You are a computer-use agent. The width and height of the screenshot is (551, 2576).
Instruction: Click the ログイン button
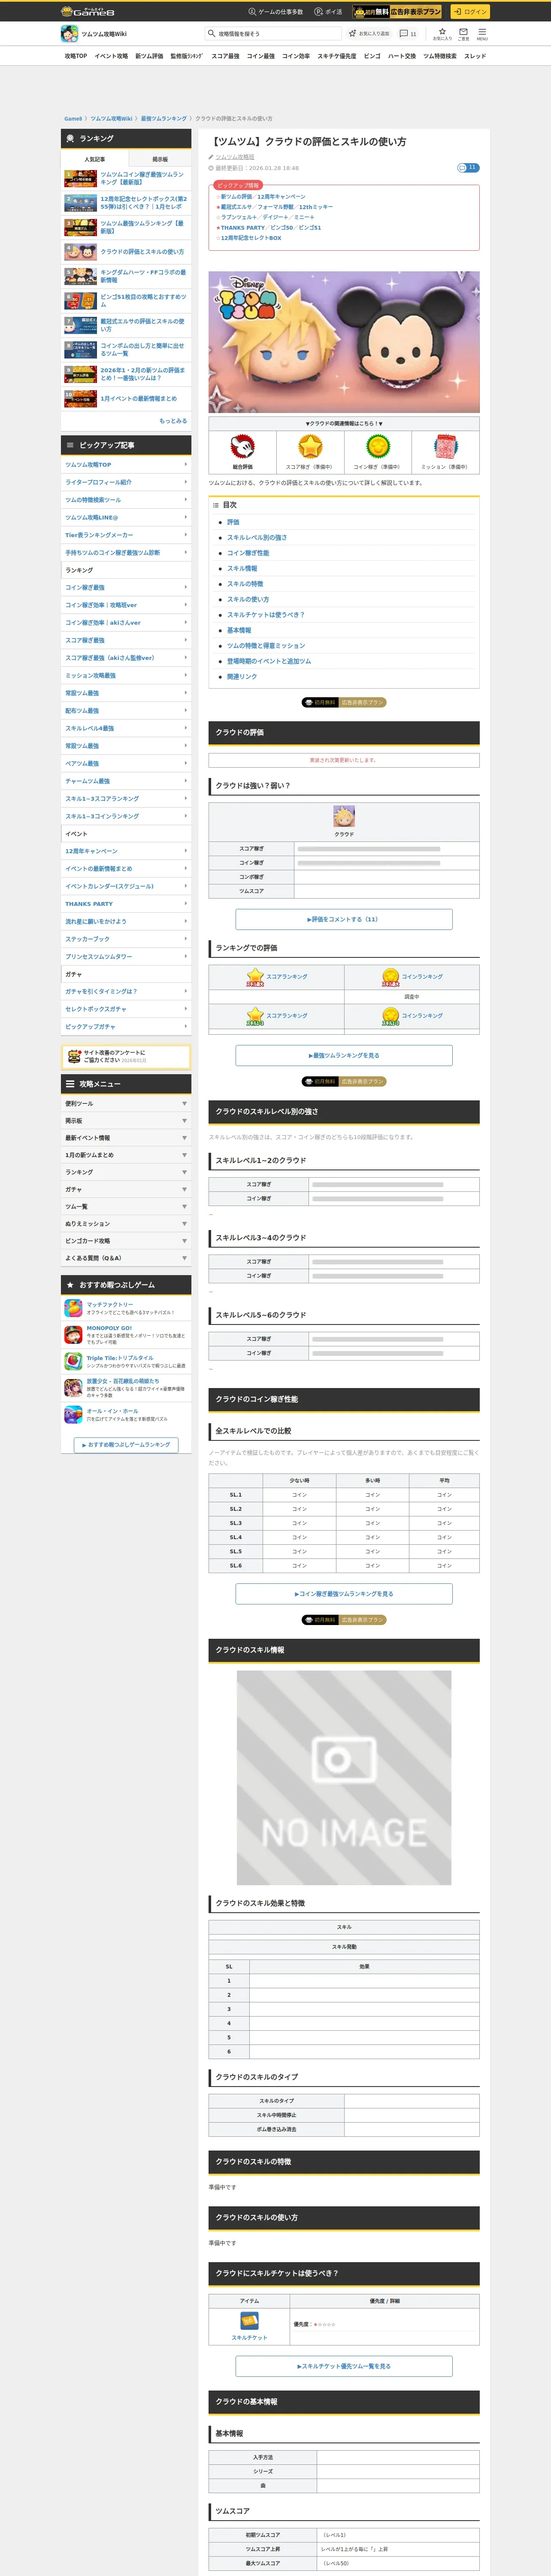pos(470,12)
